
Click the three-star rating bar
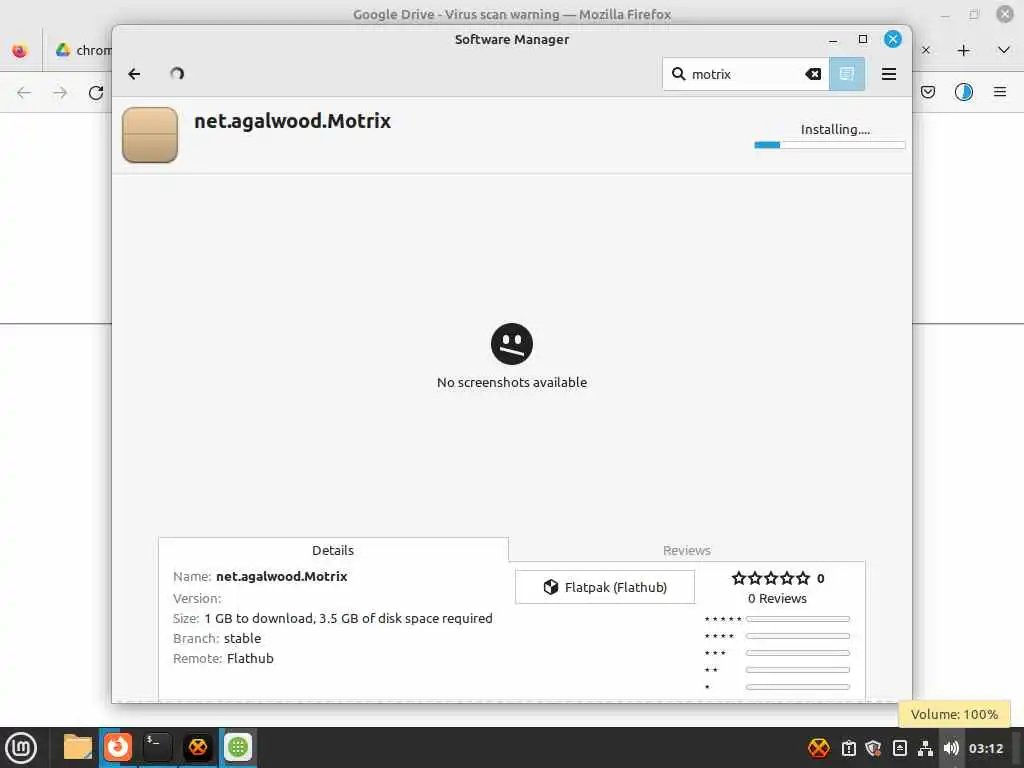click(x=797, y=653)
